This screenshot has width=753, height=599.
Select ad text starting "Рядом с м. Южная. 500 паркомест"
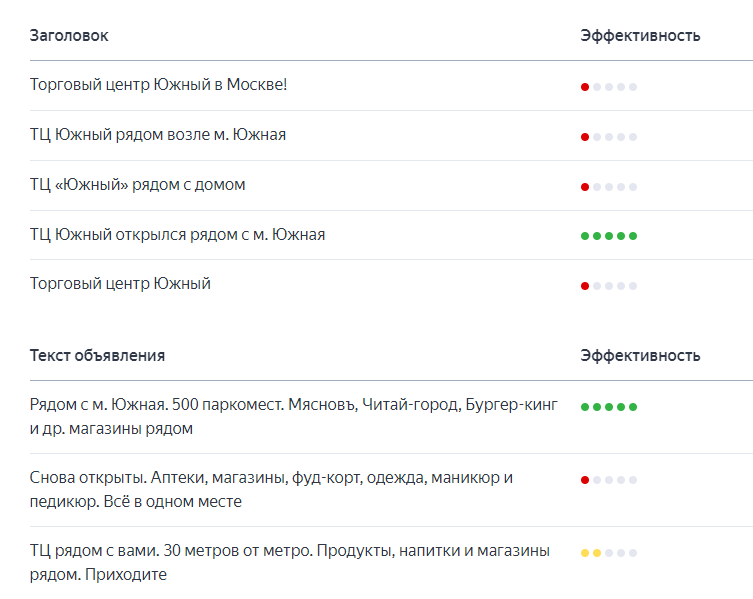coord(294,417)
